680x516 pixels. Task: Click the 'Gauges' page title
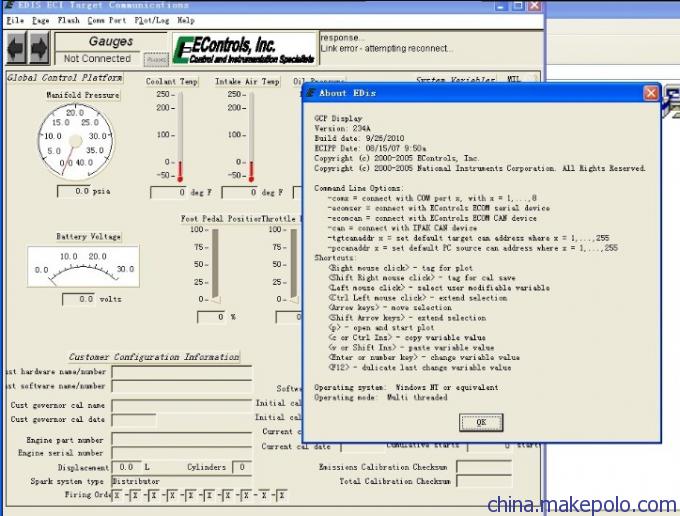(111, 41)
